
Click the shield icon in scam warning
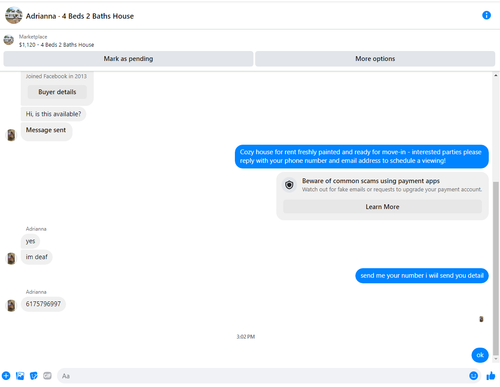pyautogui.click(x=289, y=184)
